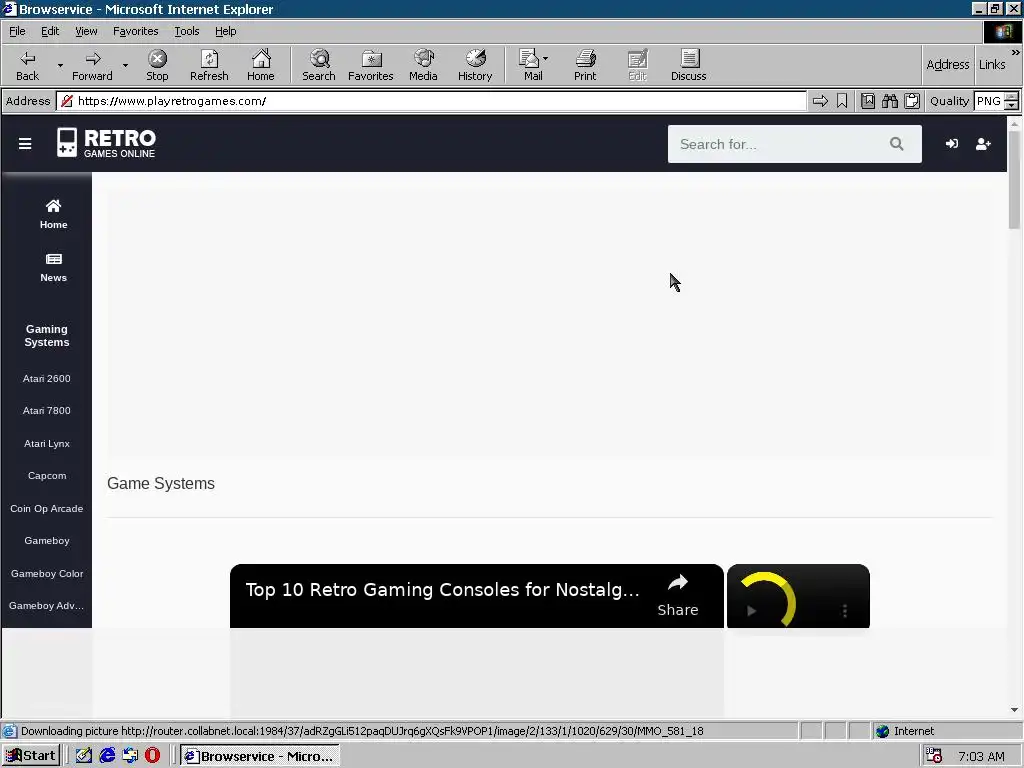Screen dimensions: 1024x768
Task: Open the Favorites menu
Action: coord(135,31)
